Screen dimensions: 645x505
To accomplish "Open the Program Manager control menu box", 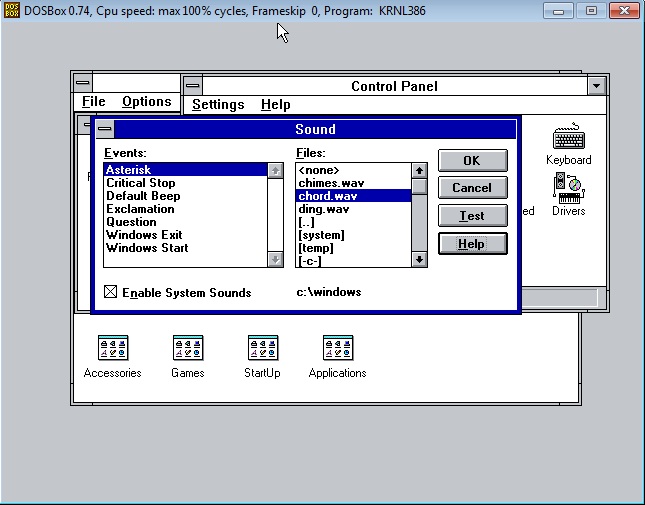I will tap(83, 83).
